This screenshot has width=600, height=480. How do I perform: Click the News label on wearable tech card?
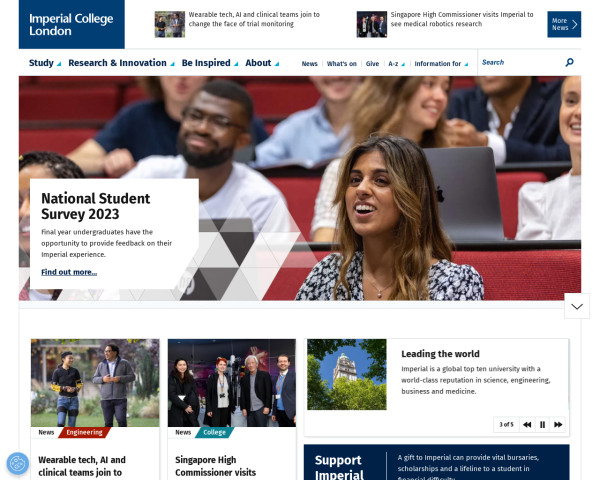click(46, 432)
